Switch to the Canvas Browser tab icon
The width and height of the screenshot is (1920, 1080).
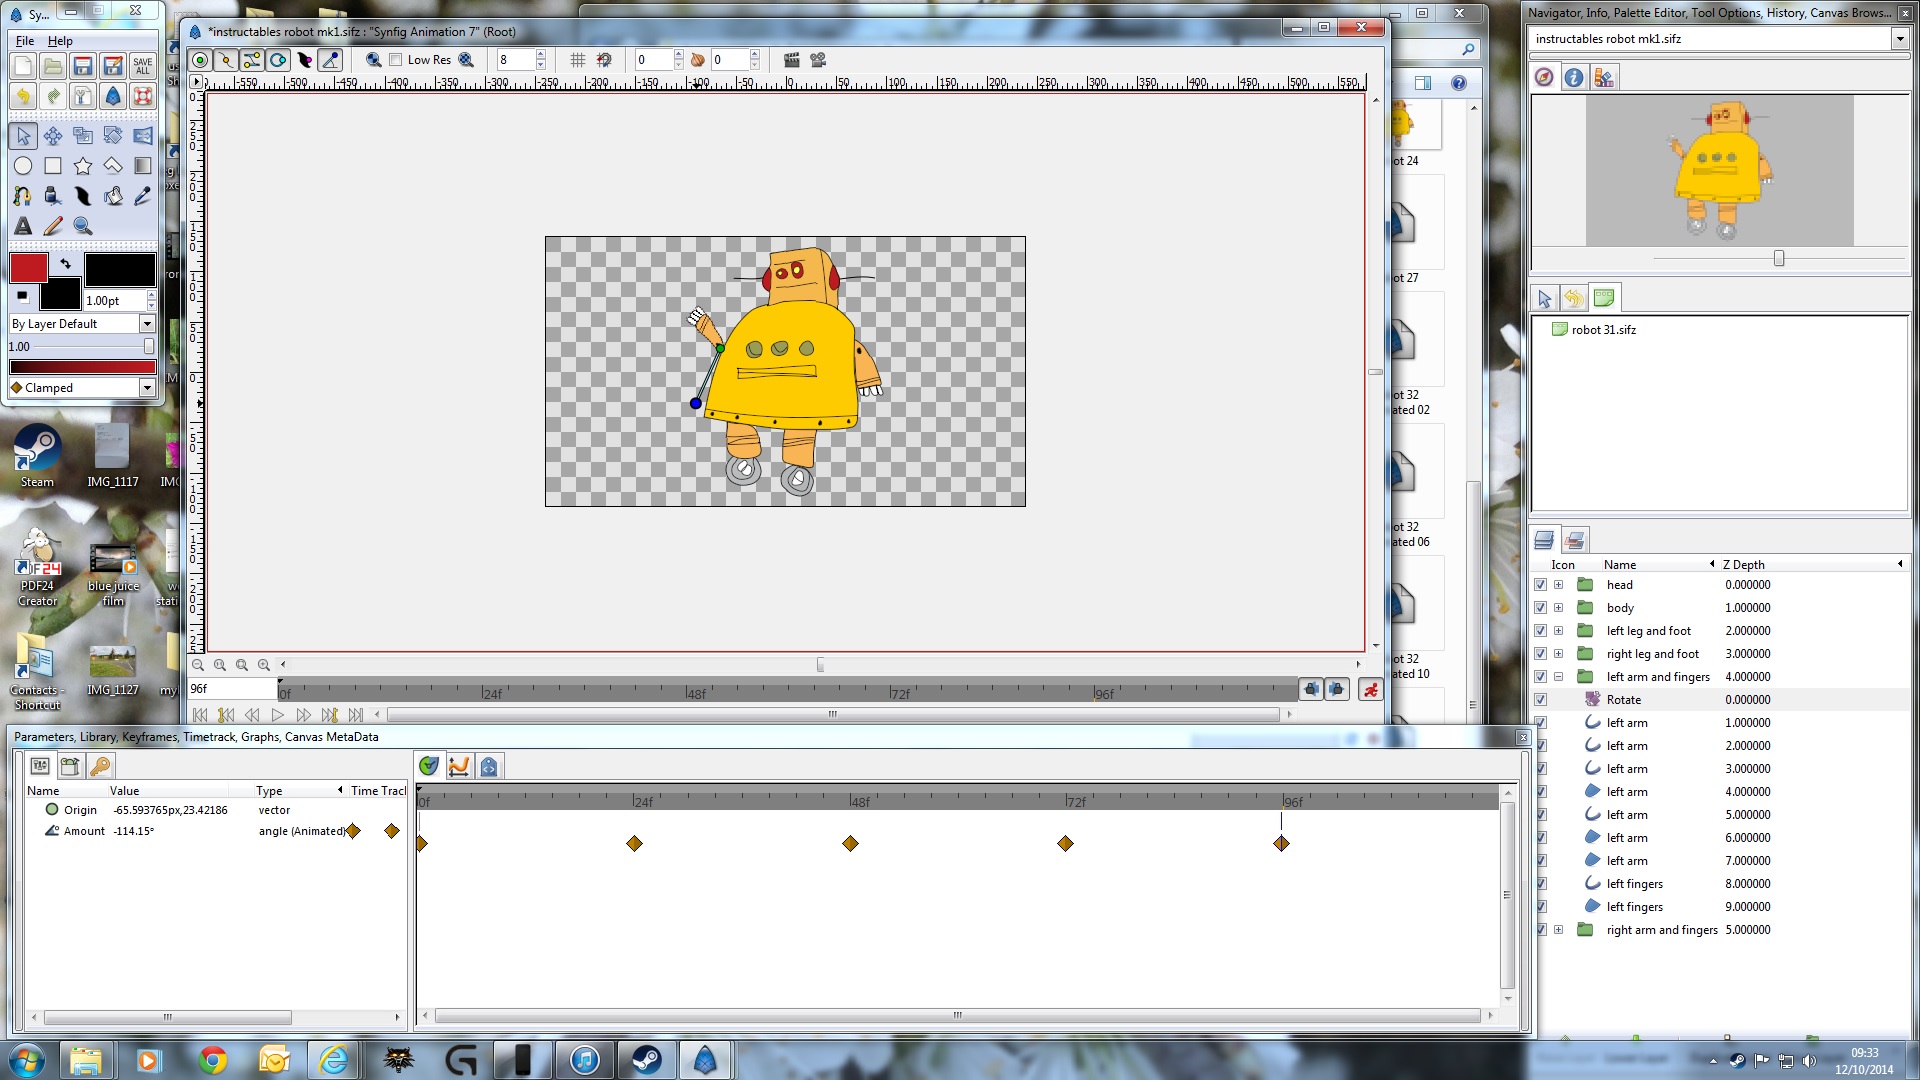[1604, 298]
